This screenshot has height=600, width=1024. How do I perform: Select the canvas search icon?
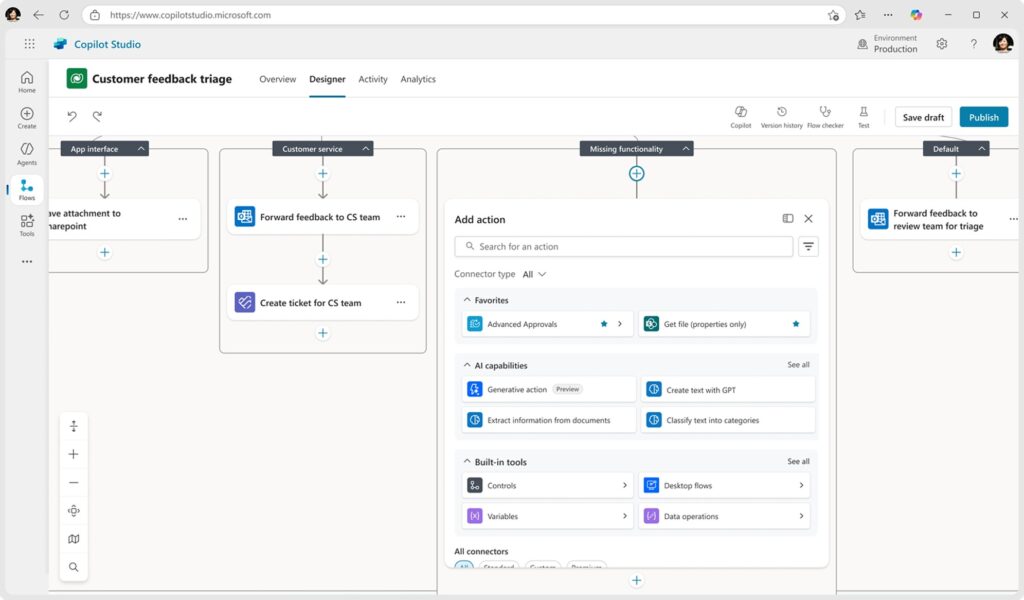(x=74, y=567)
